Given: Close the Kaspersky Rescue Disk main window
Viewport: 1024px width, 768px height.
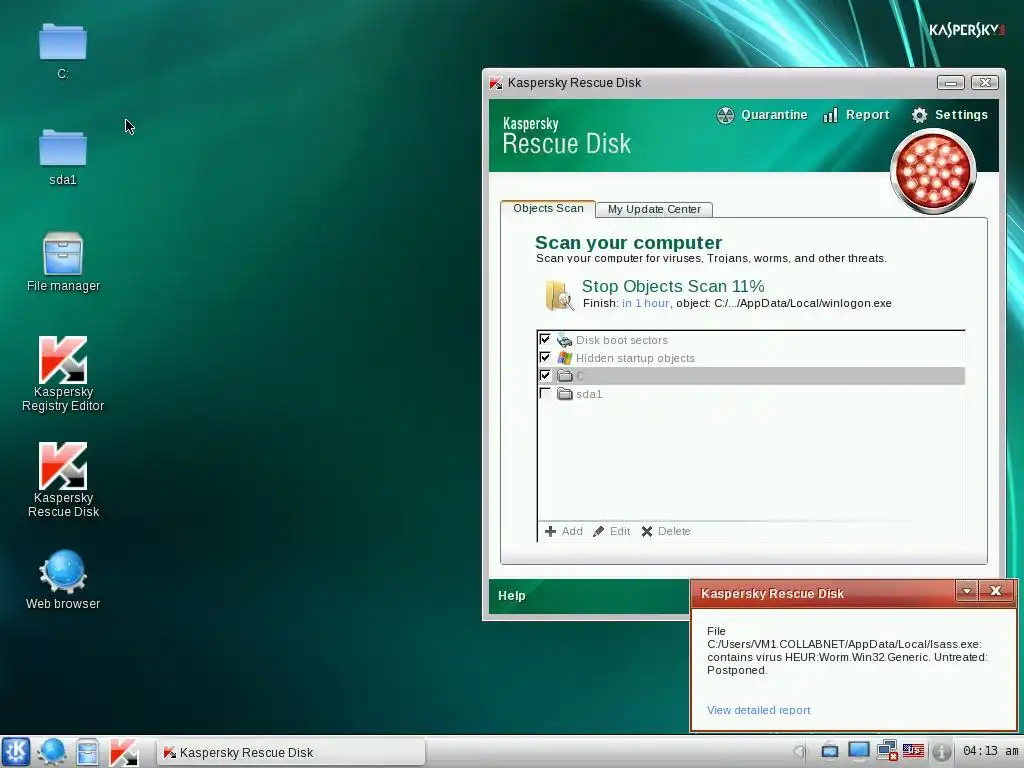Looking at the screenshot, I should (985, 82).
